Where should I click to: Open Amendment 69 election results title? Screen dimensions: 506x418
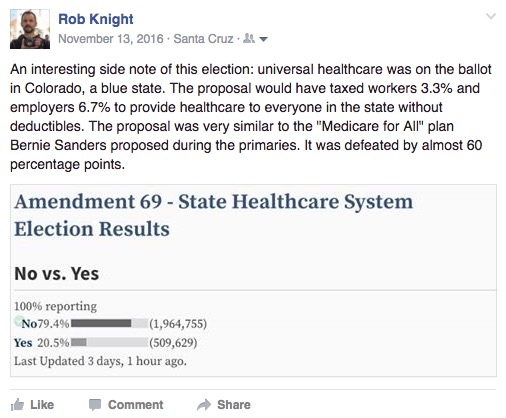click(x=213, y=215)
